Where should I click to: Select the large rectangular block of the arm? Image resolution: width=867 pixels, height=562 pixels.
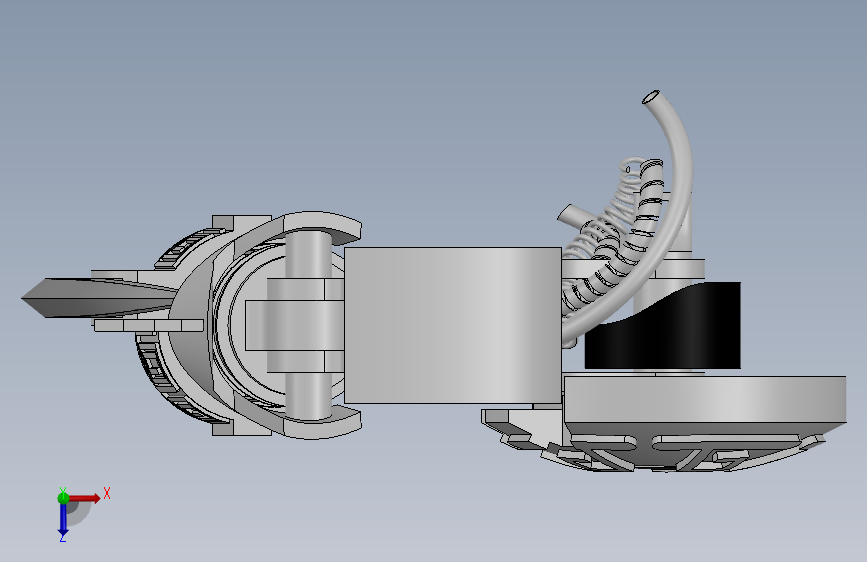pos(452,325)
